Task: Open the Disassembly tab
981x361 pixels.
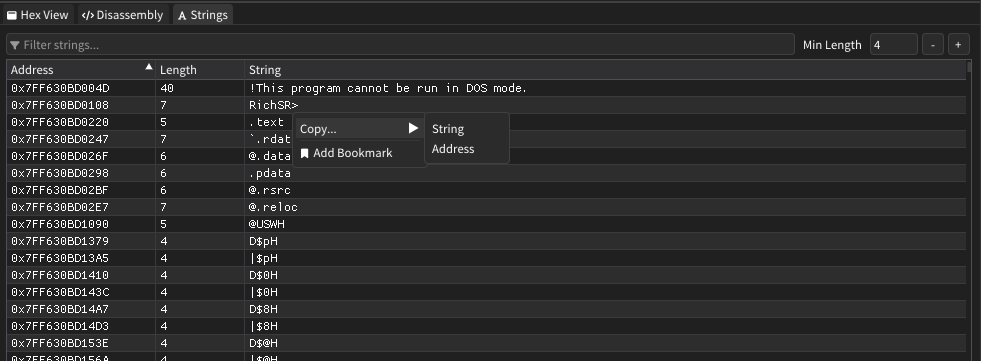Action: pyautogui.click(x=123, y=15)
